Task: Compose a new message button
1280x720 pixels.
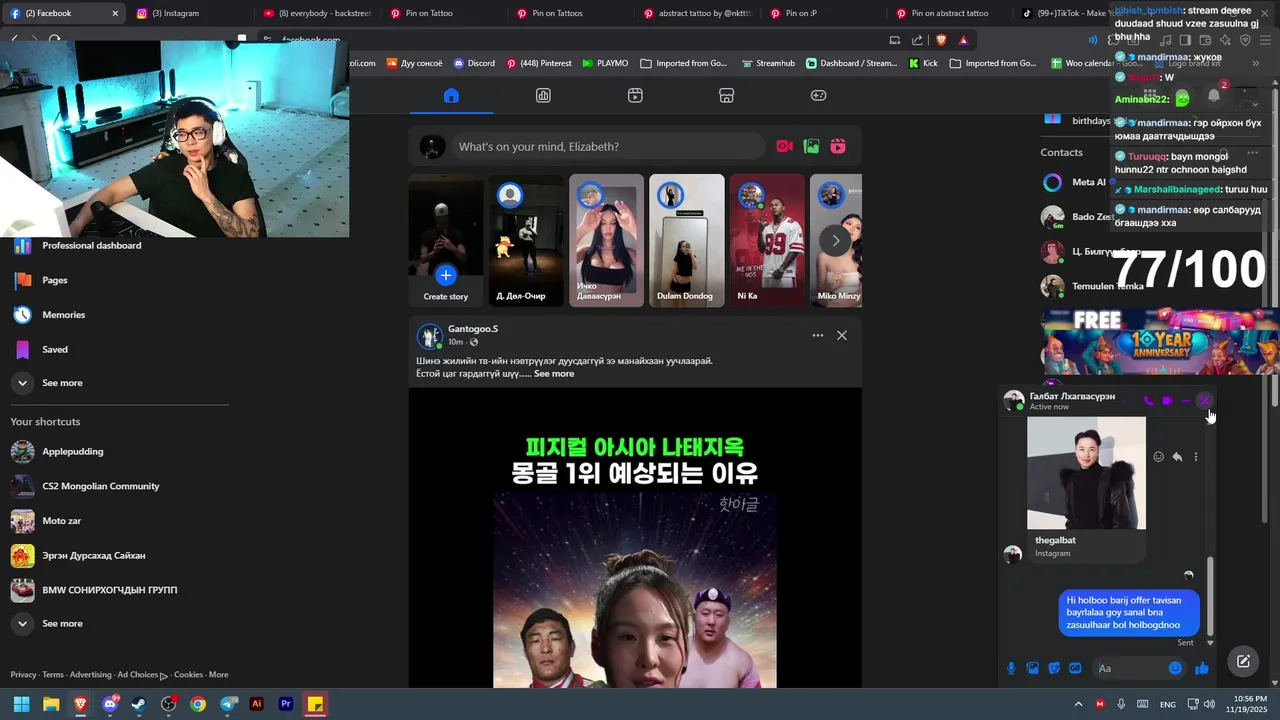Action: pyautogui.click(x=1243, y=661)
